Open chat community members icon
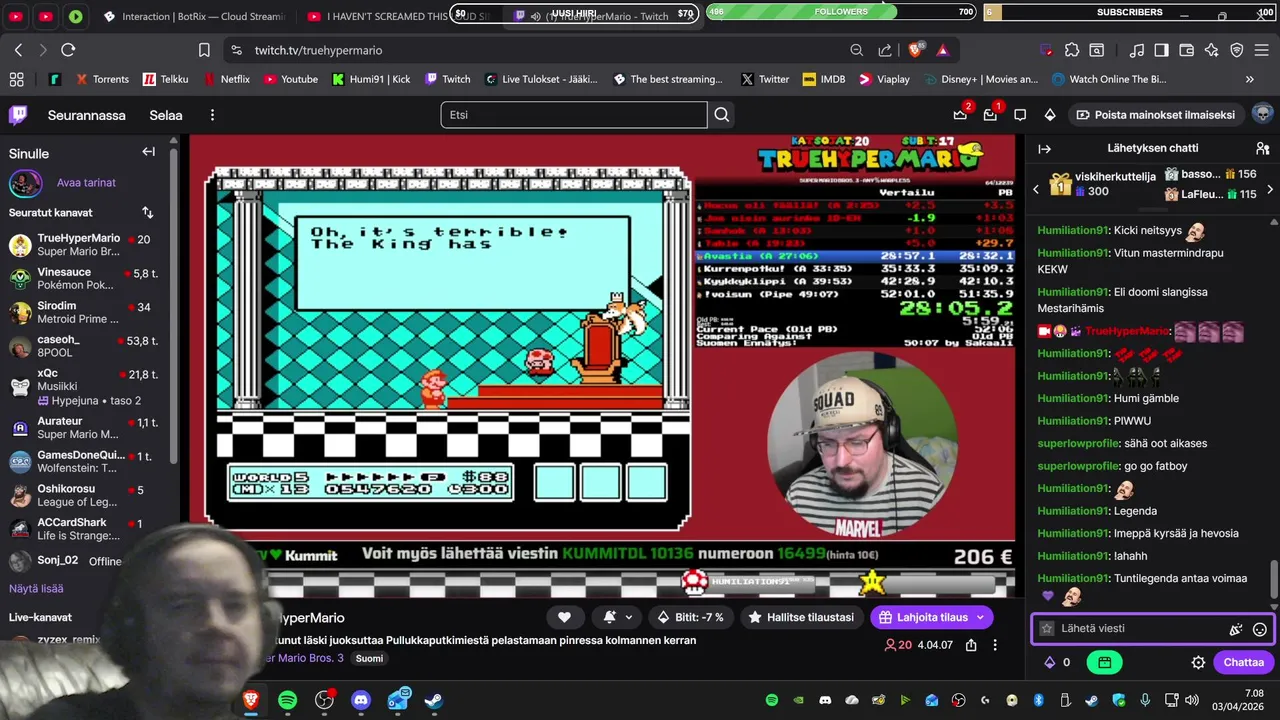1280x720 pixels. [x=1262, y=148]
